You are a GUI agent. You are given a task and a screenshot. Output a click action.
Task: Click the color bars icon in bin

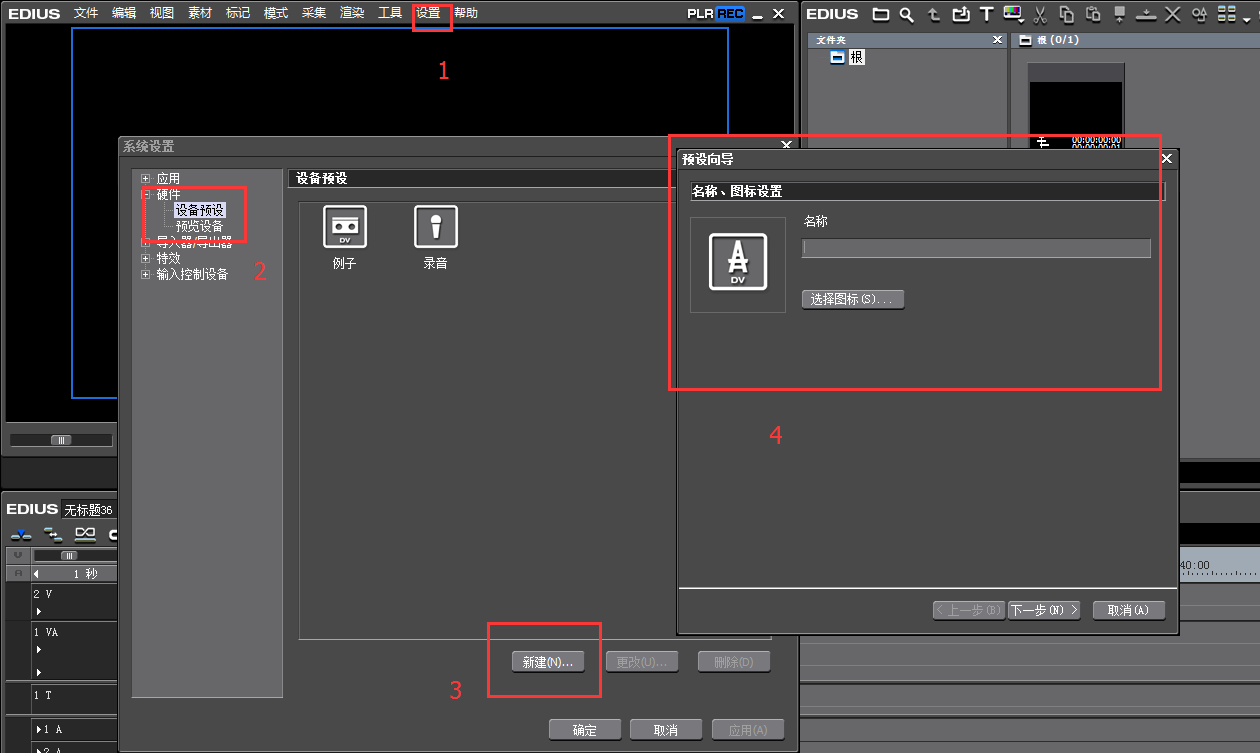click(x=1011, y=13)
